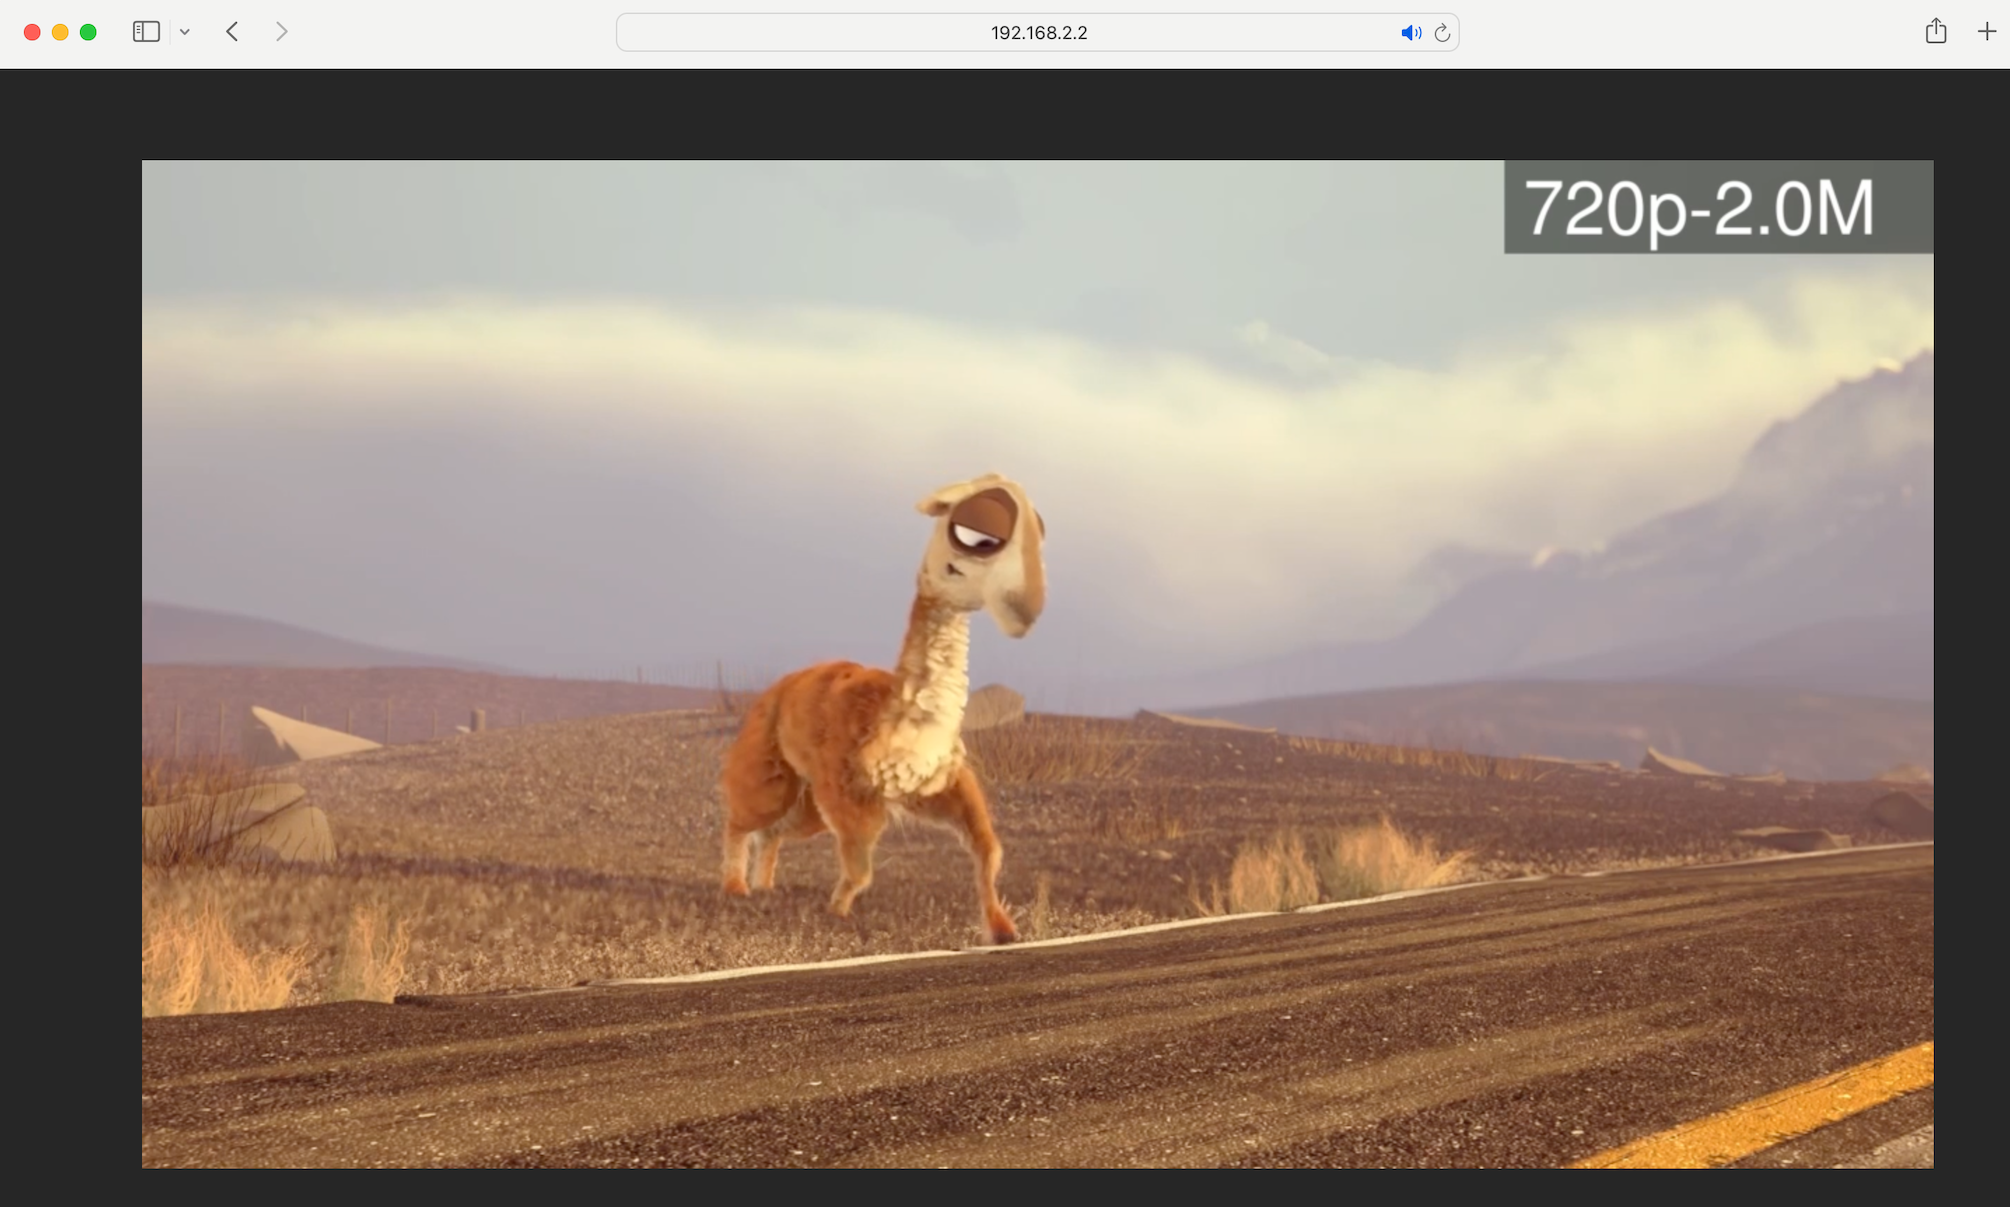Click the green full-screen window button
The image size is (2010, 1207).
[88, 31]
